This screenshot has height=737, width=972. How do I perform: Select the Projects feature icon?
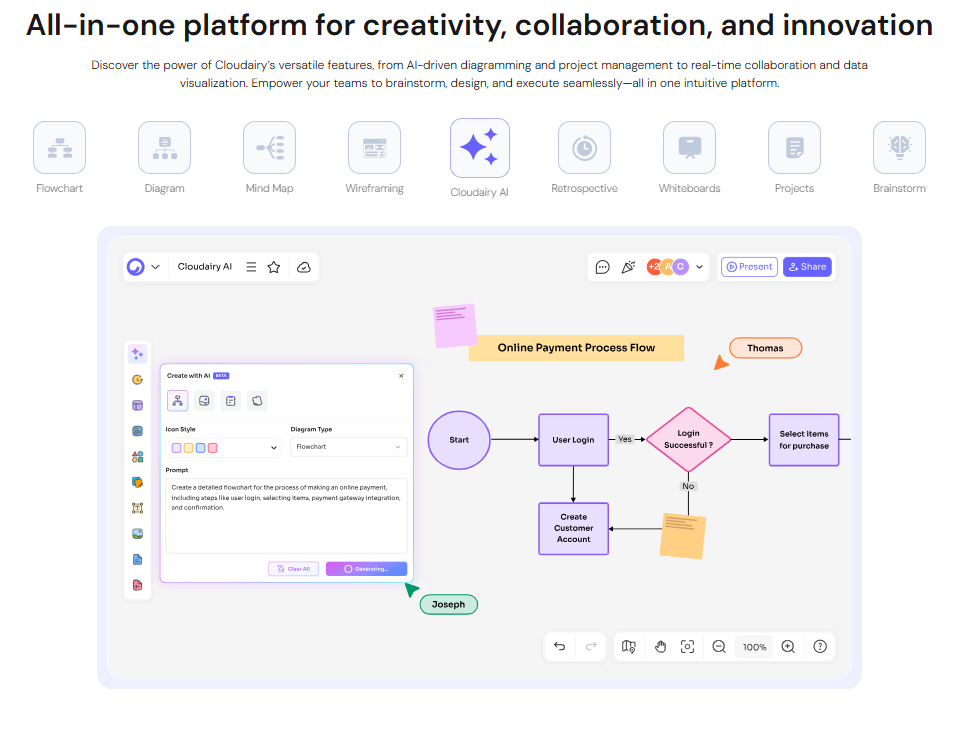point(794,148)
